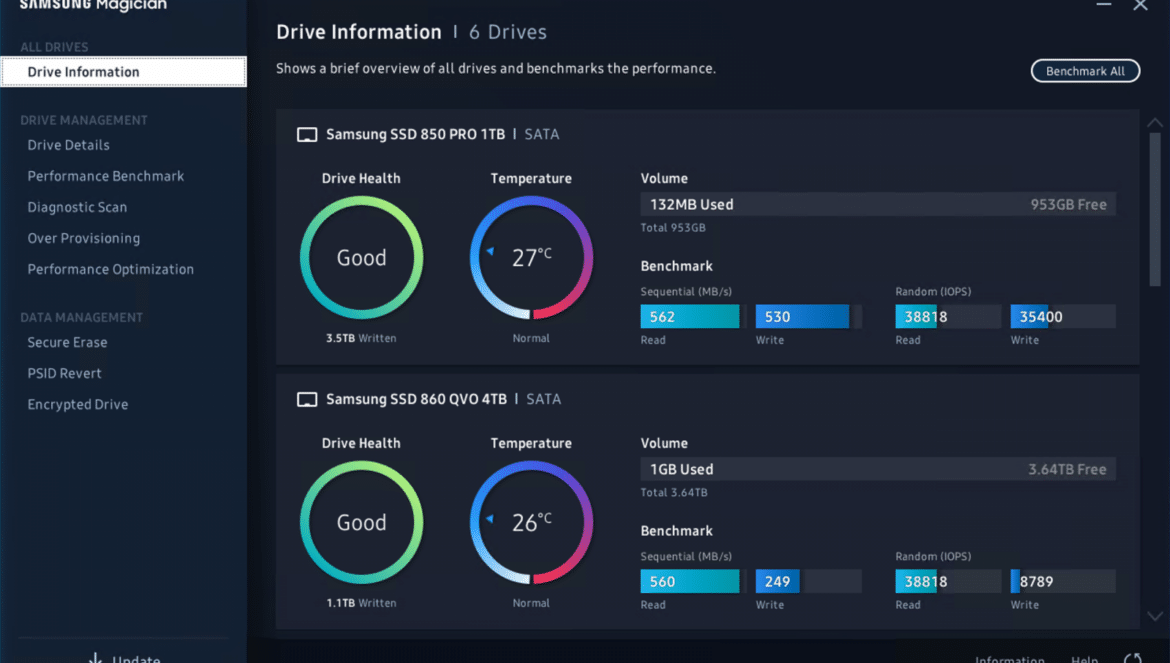Click the scroll down arrow of the drive list
This screenshot has height=663, width=1170.
click(x=1155, y=617)
